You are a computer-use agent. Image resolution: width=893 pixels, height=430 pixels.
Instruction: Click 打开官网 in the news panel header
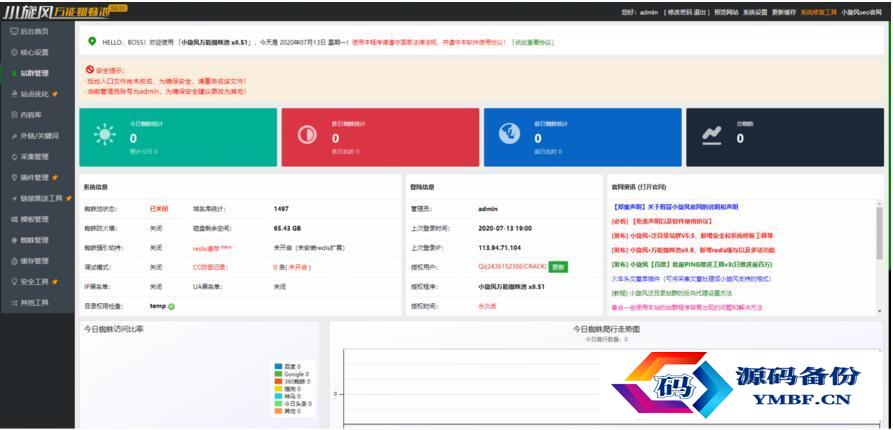(x=651, y=187)
